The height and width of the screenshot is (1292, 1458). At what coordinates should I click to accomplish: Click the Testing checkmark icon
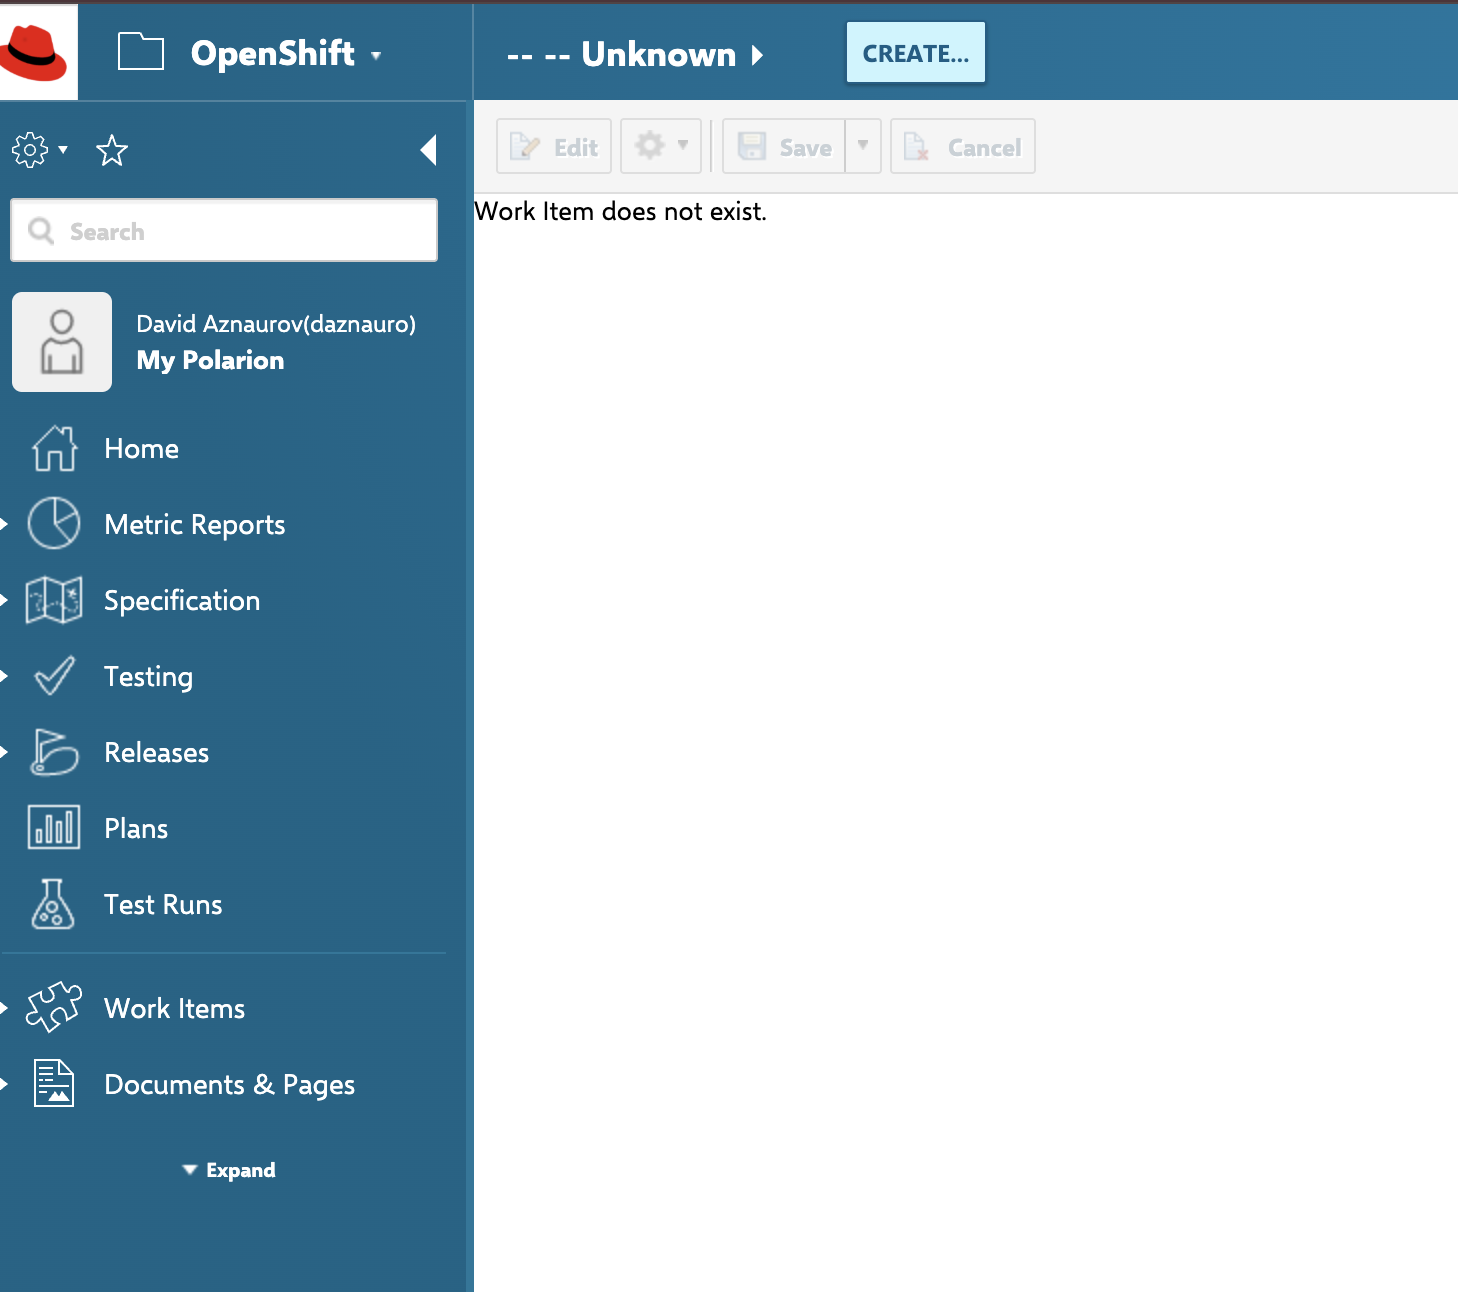coord(54,676)
